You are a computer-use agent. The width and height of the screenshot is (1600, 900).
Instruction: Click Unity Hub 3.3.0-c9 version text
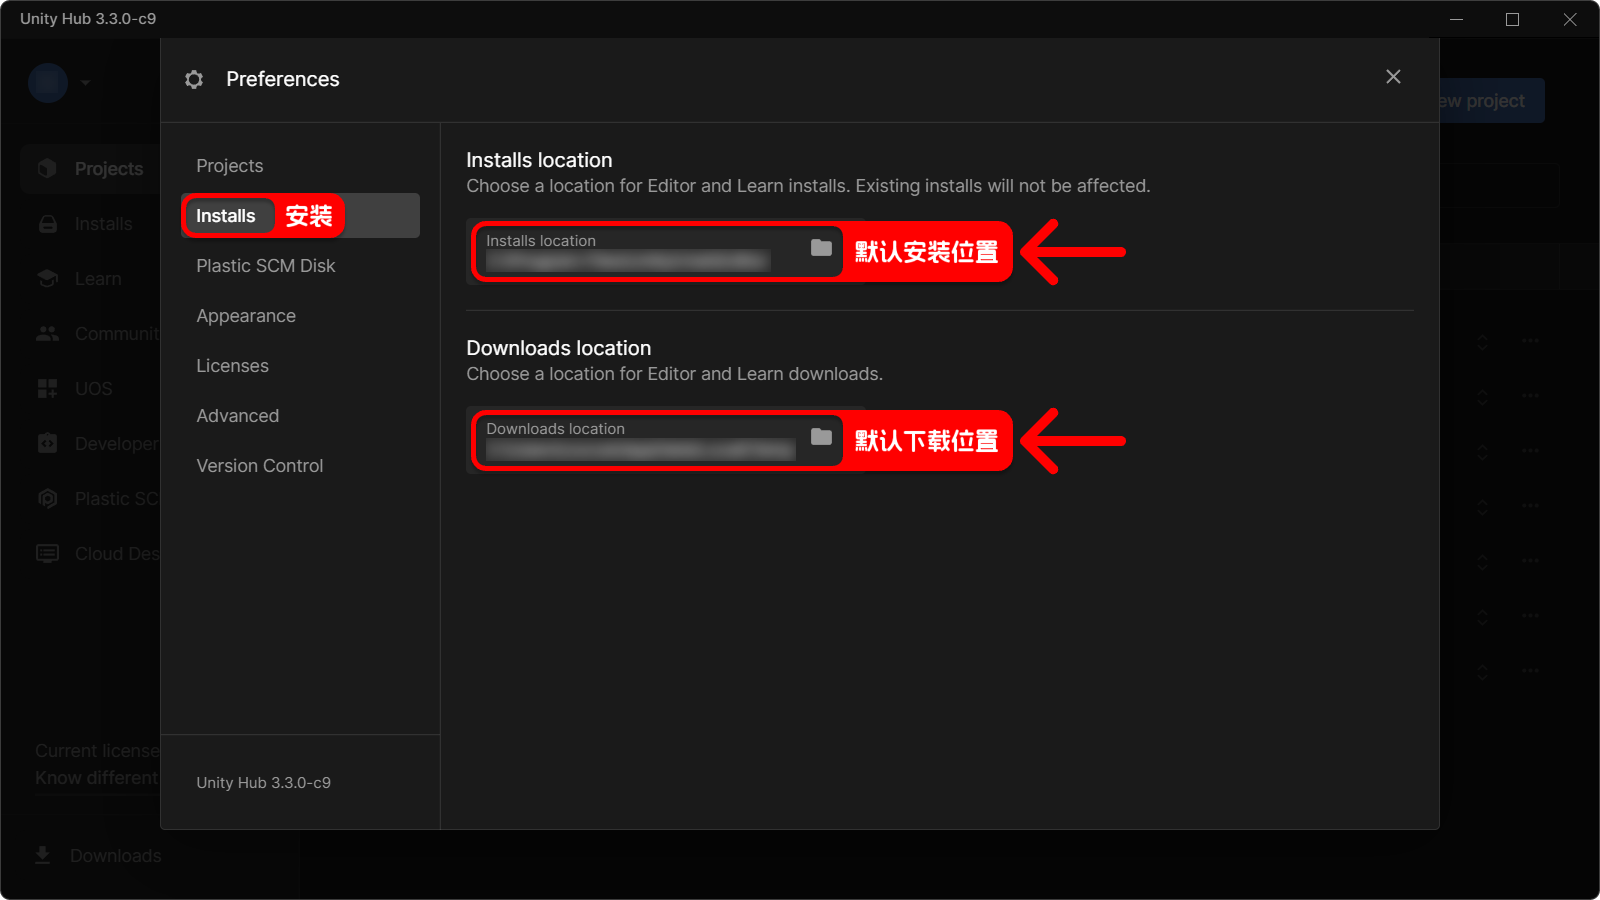pos(263,783)
